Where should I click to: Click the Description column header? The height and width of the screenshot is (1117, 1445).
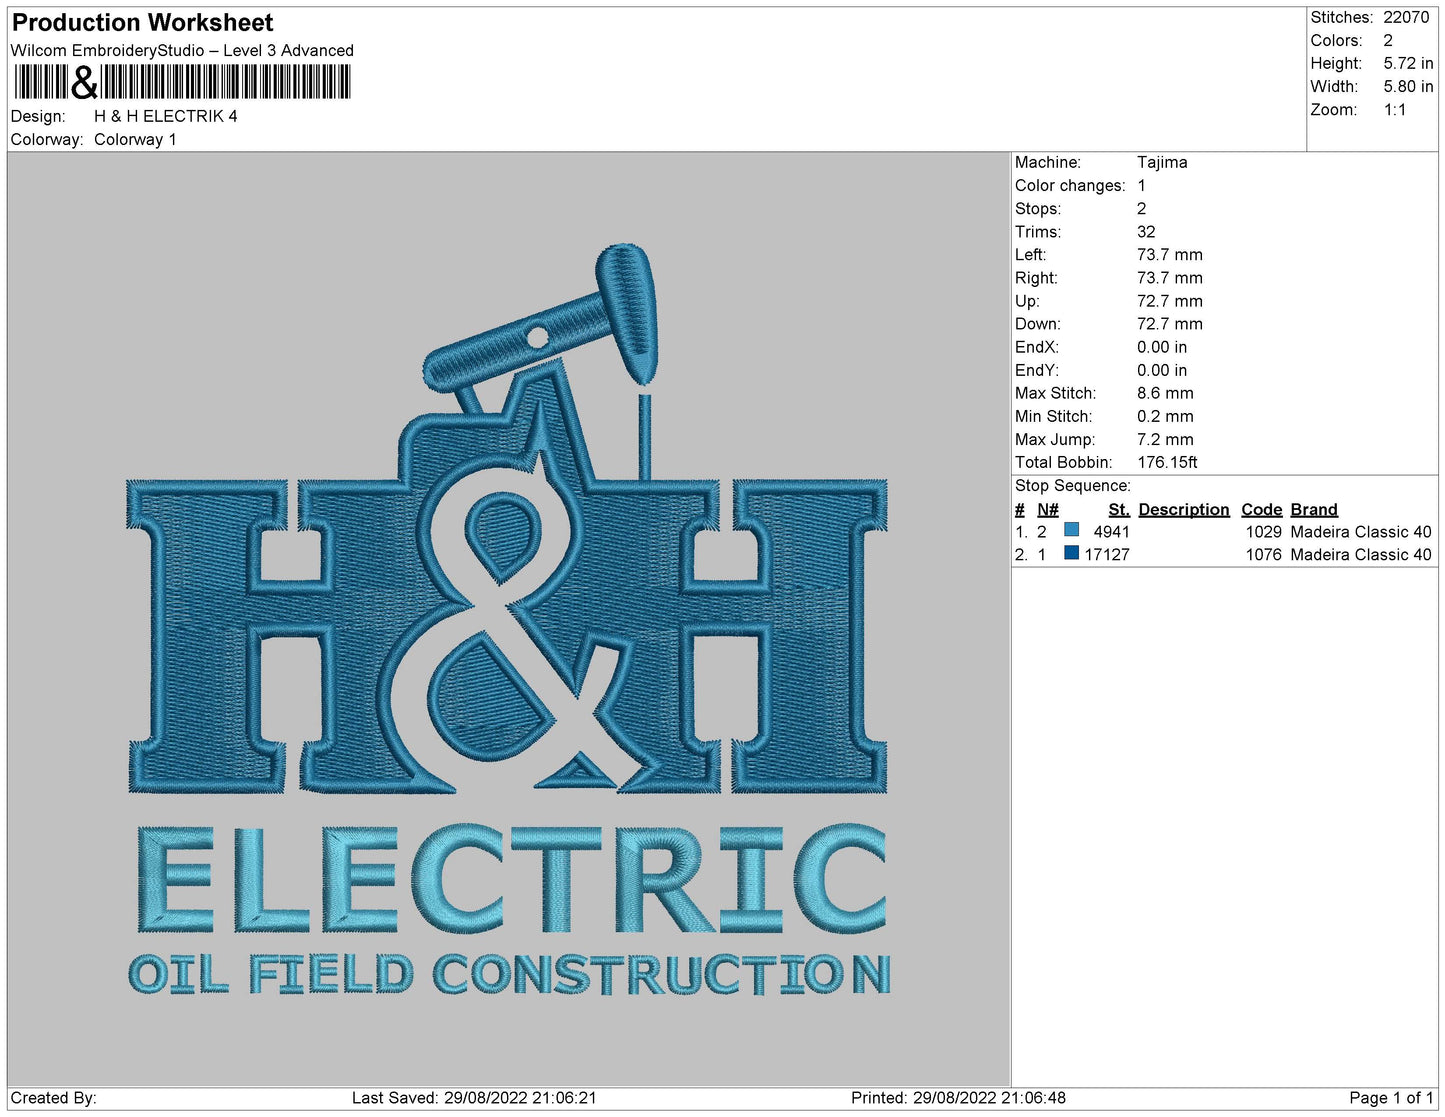pyautogui.click(x=1184, y=509)
